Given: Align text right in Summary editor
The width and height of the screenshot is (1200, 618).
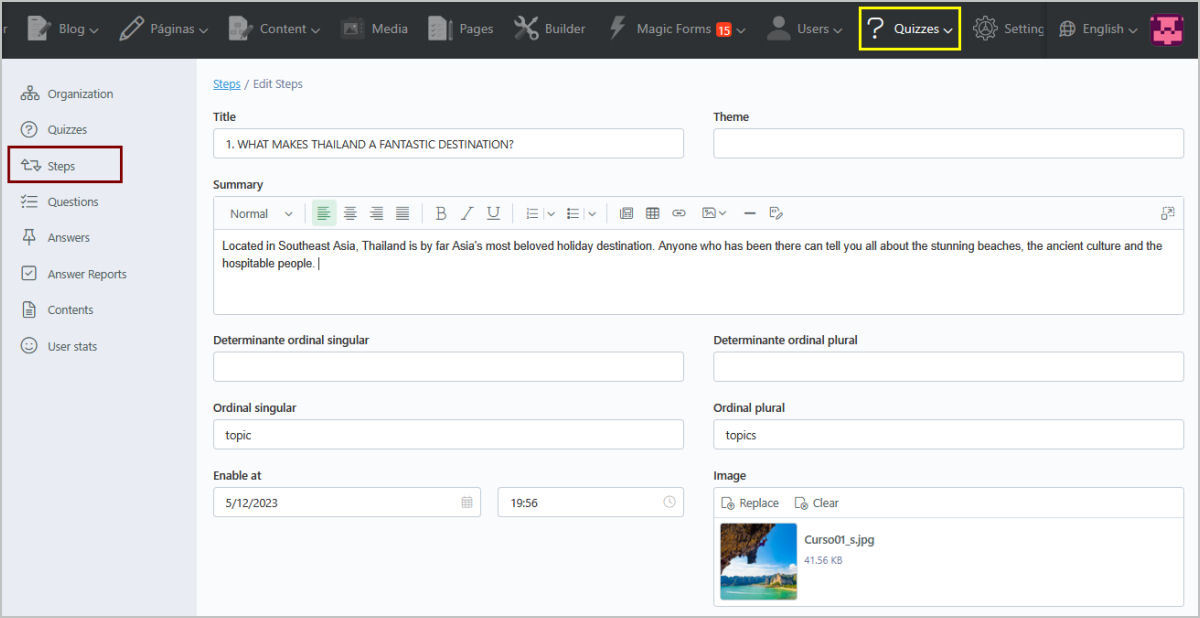Looking at the screenshot, I should (376, 213).
